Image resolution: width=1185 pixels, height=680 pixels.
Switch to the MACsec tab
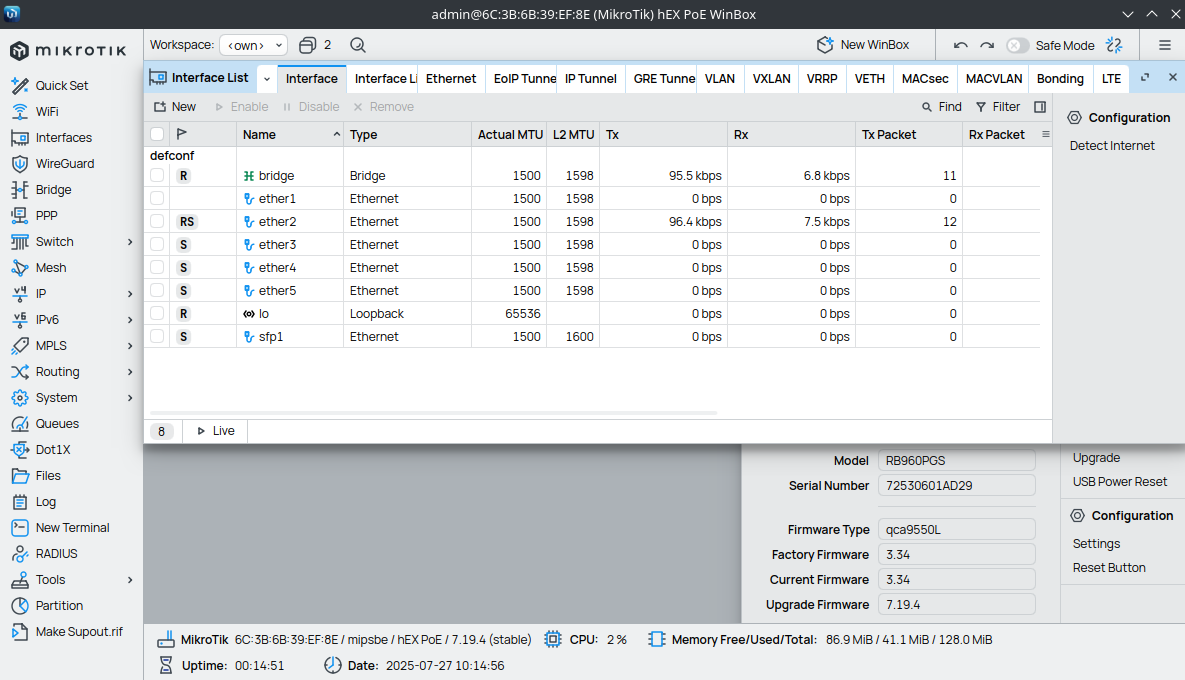925,79
